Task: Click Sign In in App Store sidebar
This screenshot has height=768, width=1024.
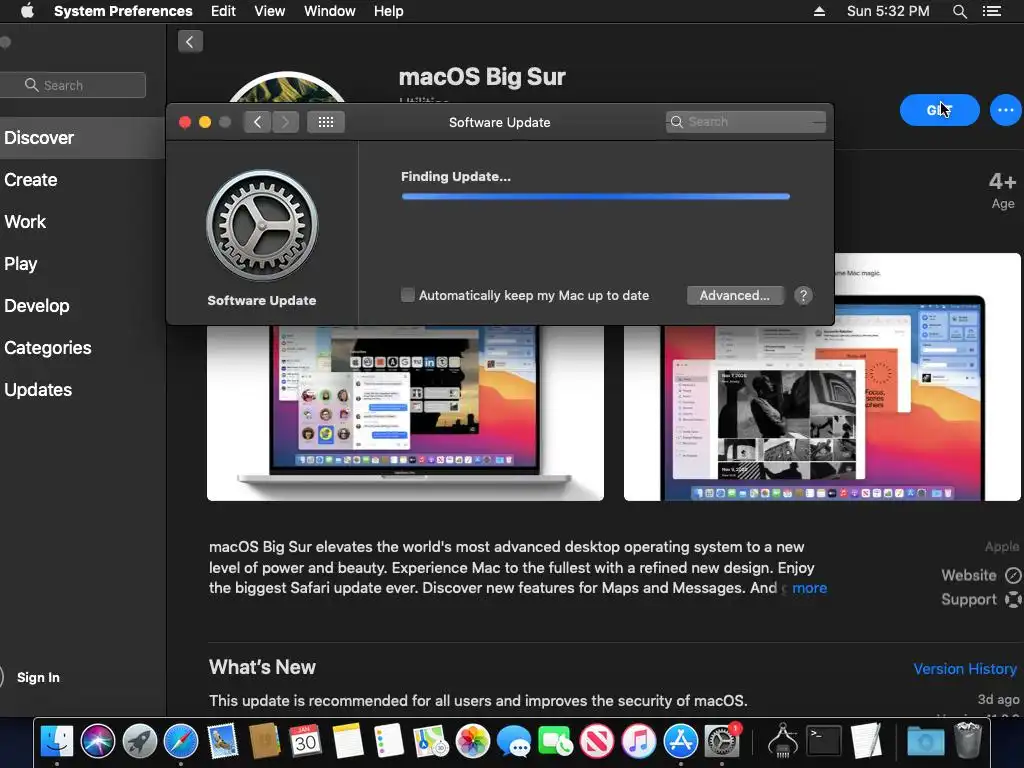Action: 38,677
